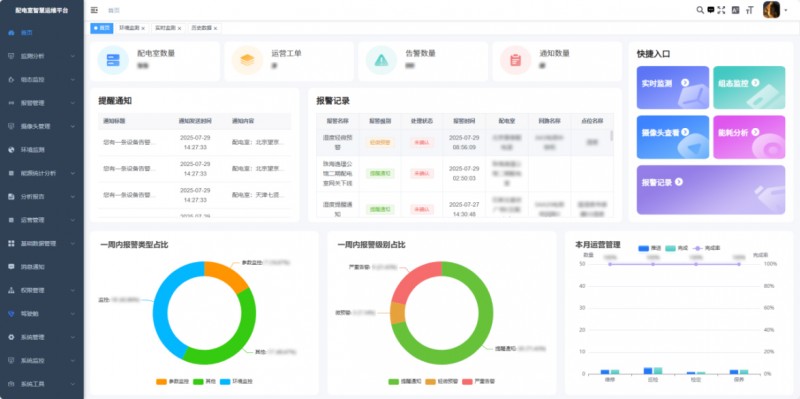Click the 配电室数量 server icon
Viewport: 800px width, 399px height.
point(113,60)
